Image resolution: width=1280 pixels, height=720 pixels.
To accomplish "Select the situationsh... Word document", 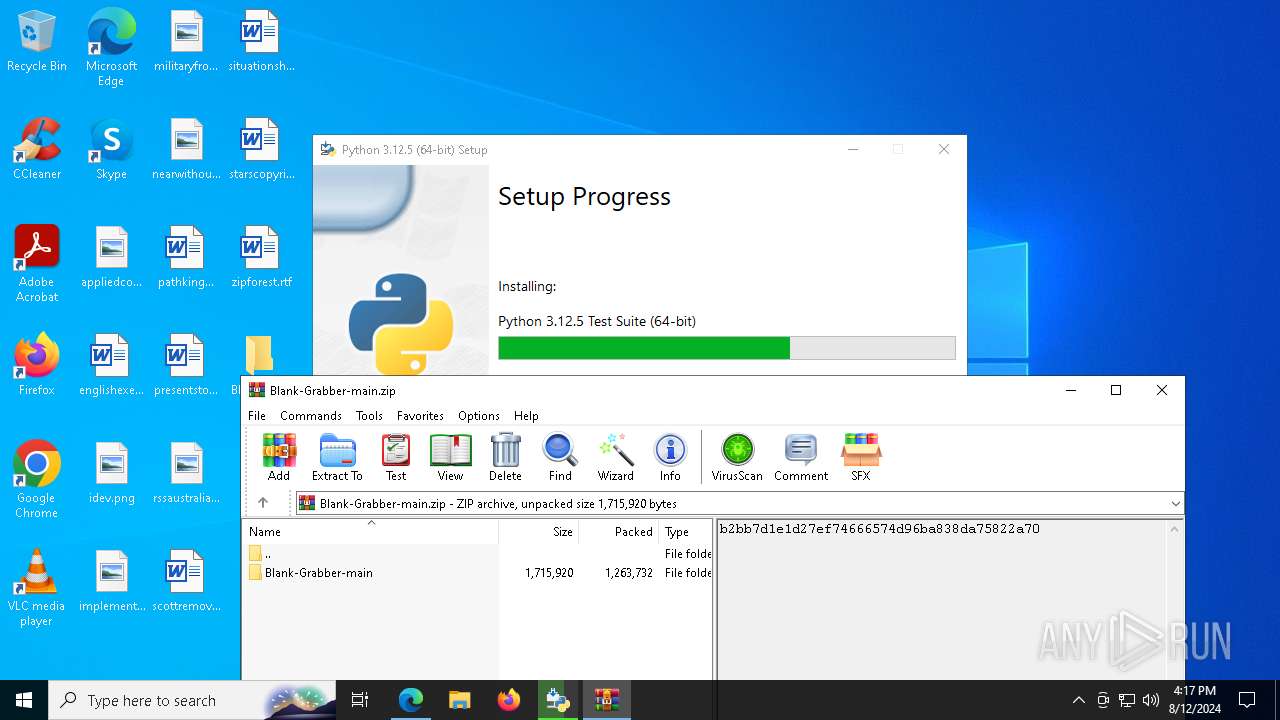I will pos(261,42).
